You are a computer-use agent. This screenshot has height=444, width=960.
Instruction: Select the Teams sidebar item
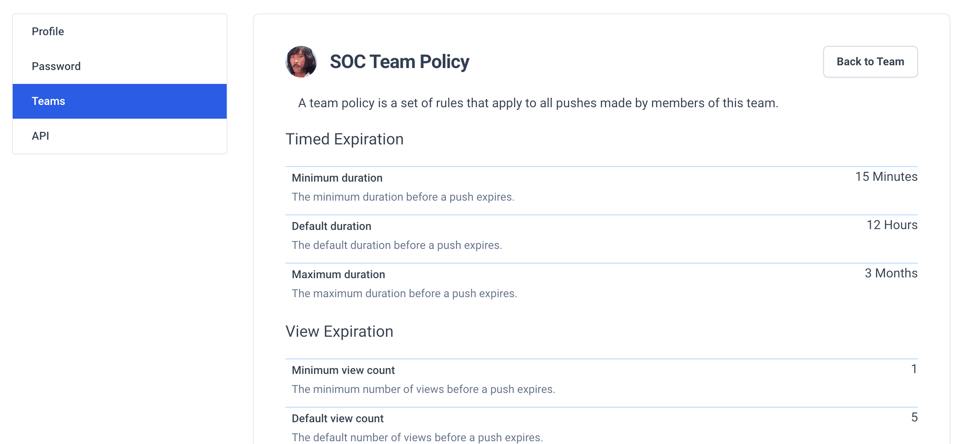(48, 101)
